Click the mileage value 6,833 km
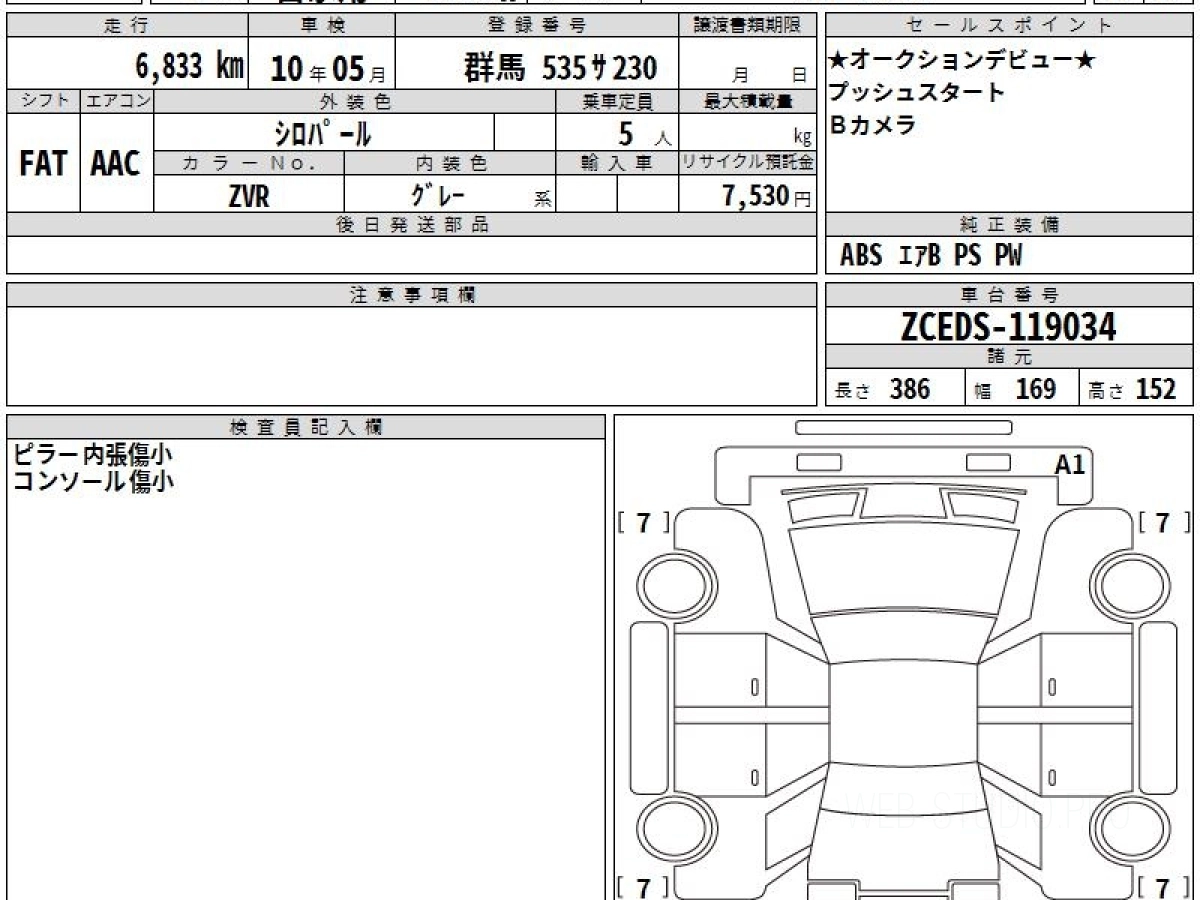1200x900 pixels. coord(189,67)
